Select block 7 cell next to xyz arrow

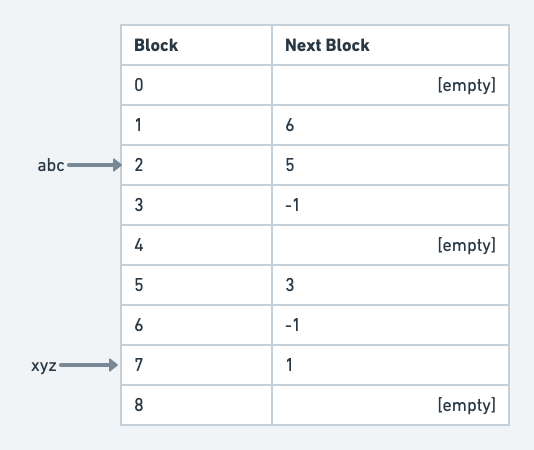pyautogui.click(x=197, y=365)
